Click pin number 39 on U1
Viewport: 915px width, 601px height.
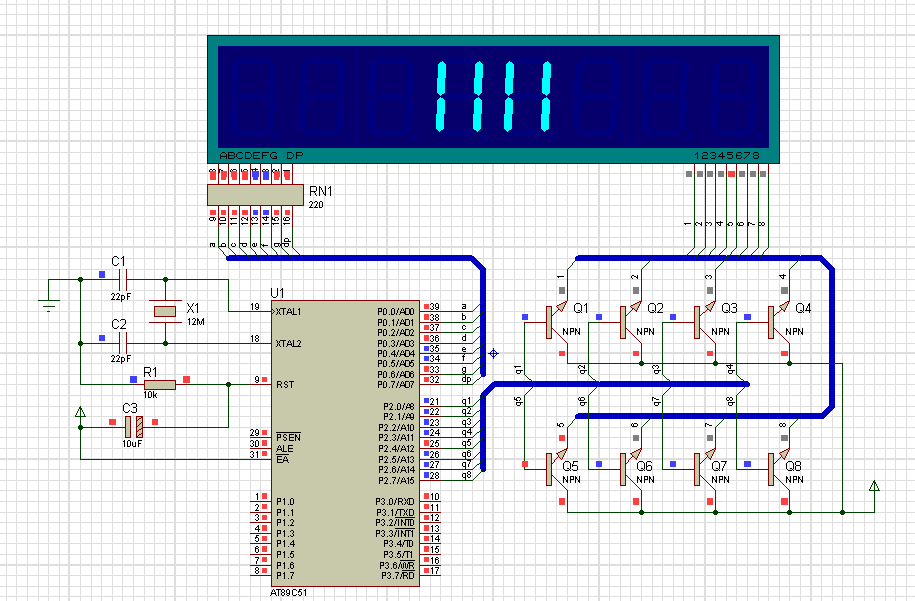tap(435, 306)
